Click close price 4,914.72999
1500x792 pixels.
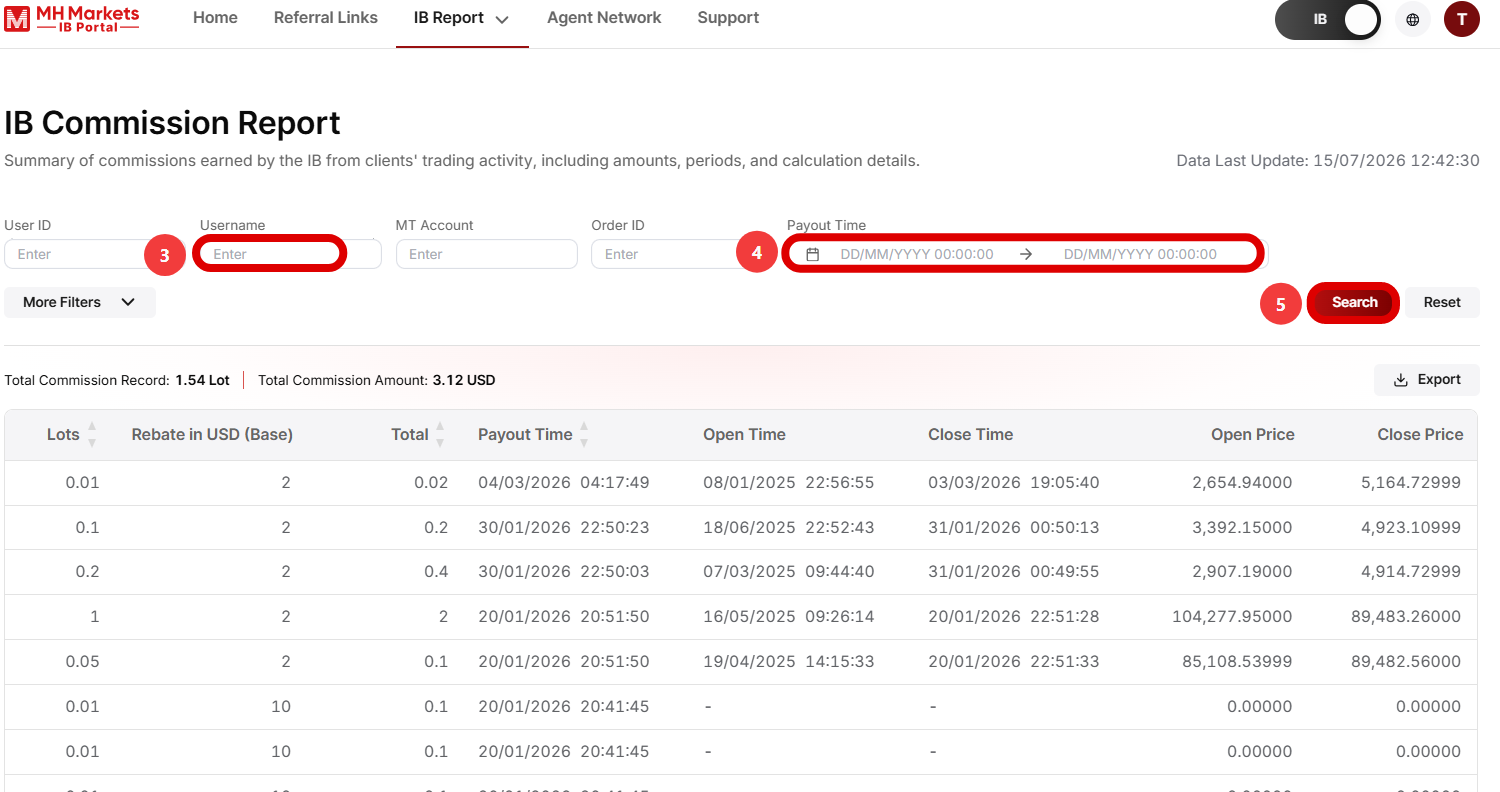click(x=1411, y=572)
